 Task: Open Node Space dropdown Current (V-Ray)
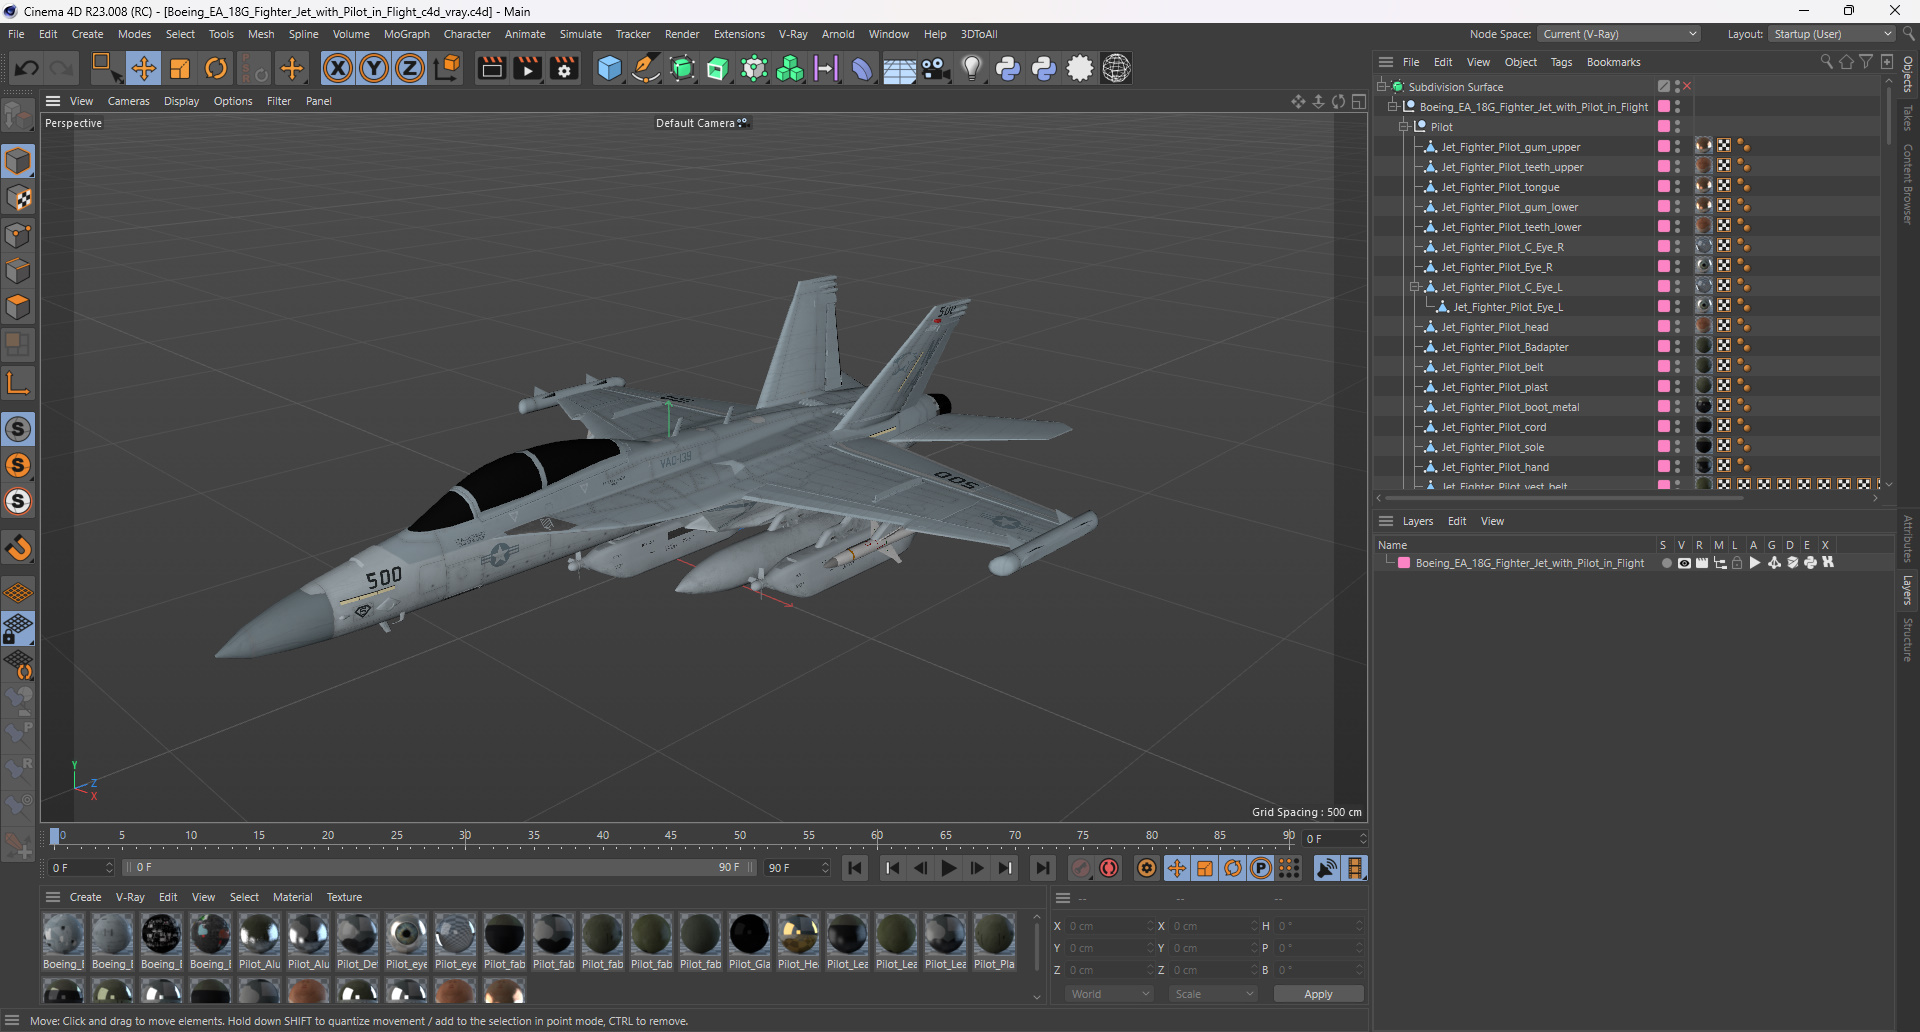point(1619,34)
